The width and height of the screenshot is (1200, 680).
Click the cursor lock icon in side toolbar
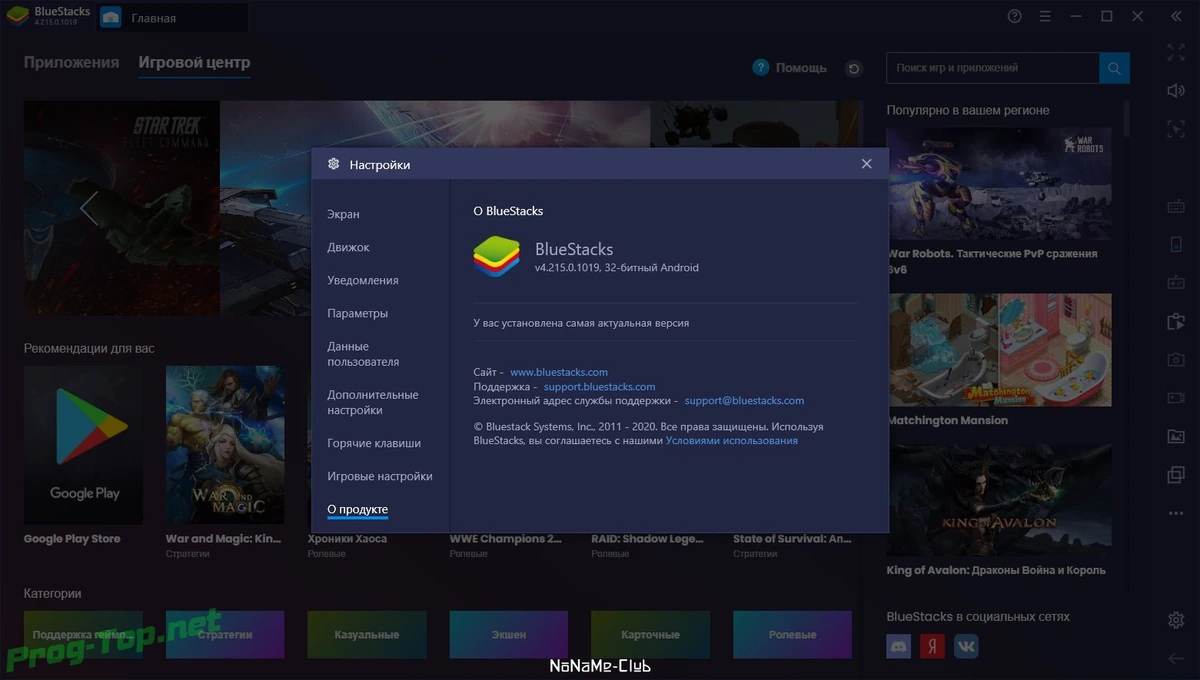click(x=1176, y=128)
